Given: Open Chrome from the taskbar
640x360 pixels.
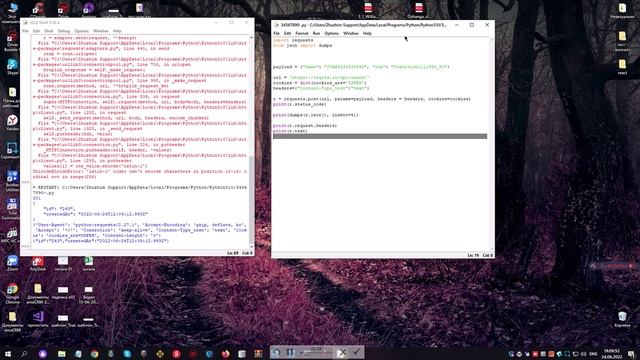Looking at the screenshot, I should pyautogui.click(x=94, y=353).
